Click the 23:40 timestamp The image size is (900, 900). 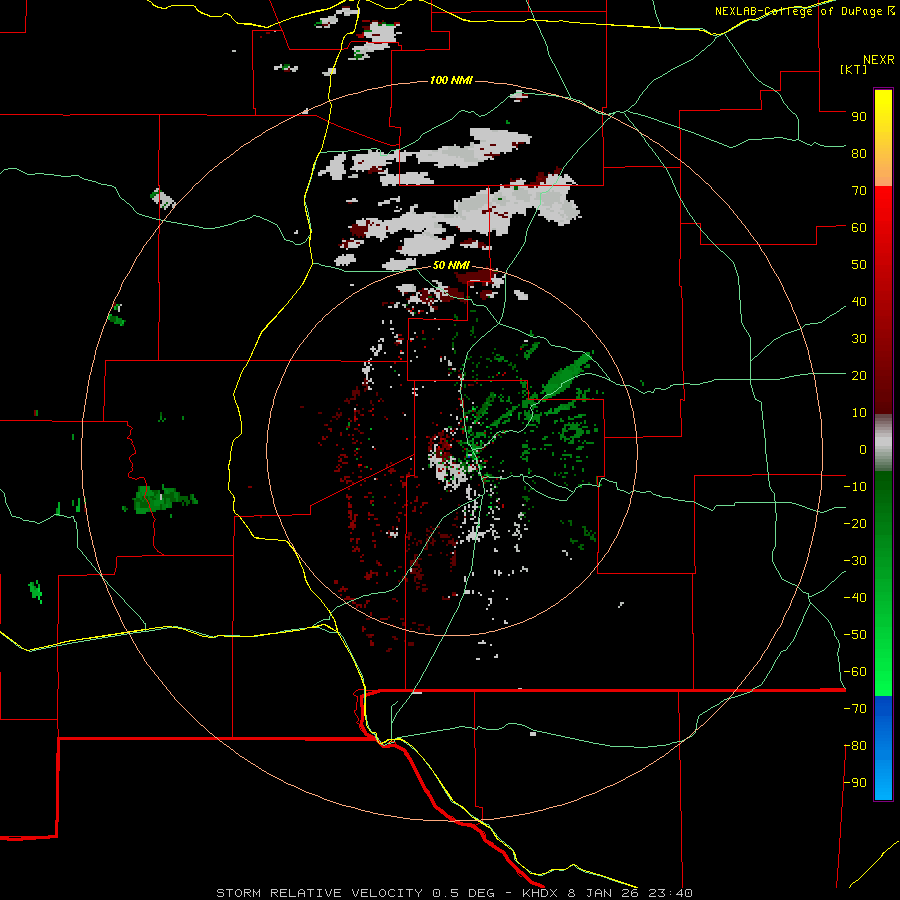click(670, 893)
